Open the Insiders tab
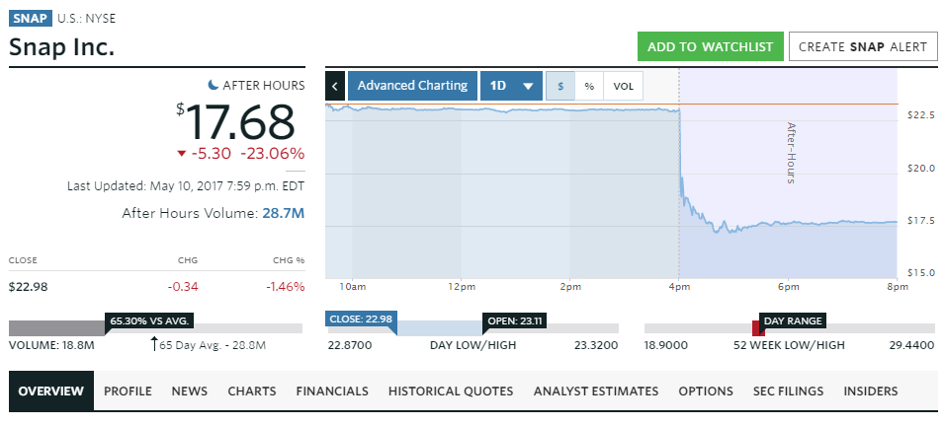945x426 pixels. 870,391
